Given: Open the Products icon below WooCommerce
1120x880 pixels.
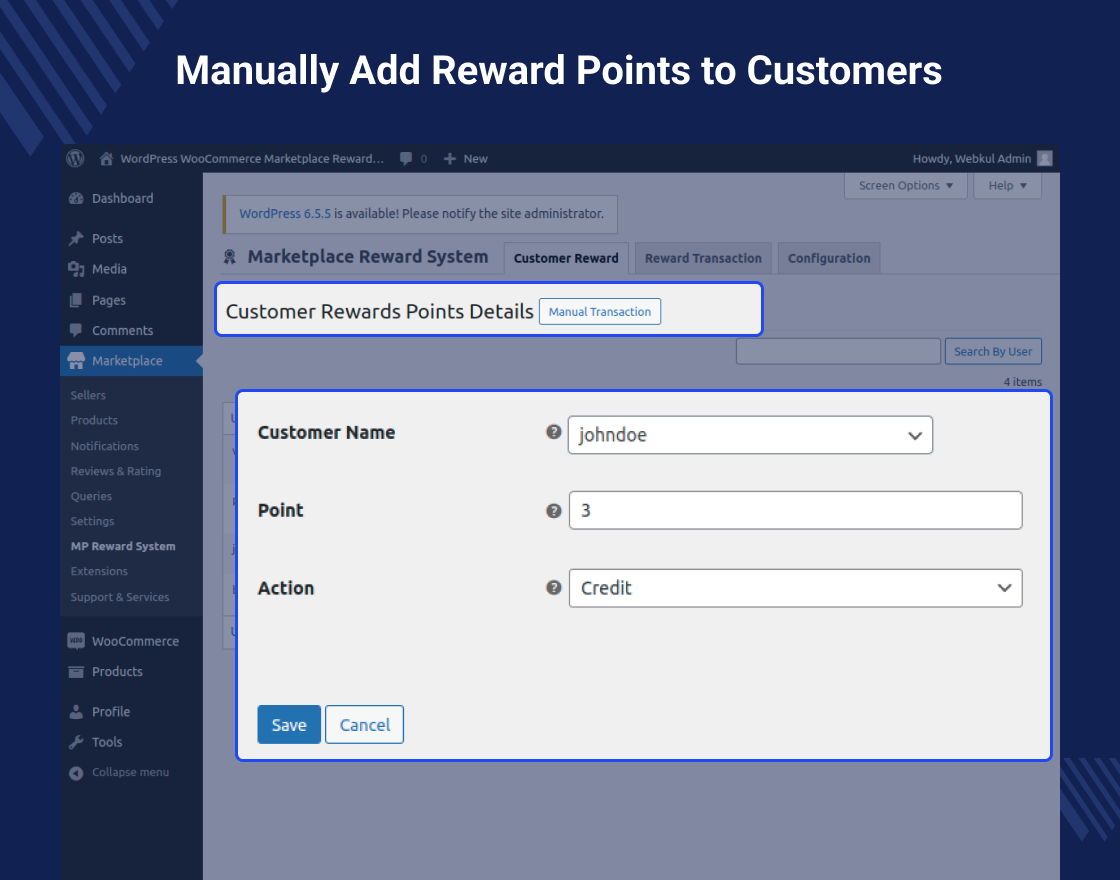Looking at the screenshot, I should pyautogui.click(x=76, y=671).
